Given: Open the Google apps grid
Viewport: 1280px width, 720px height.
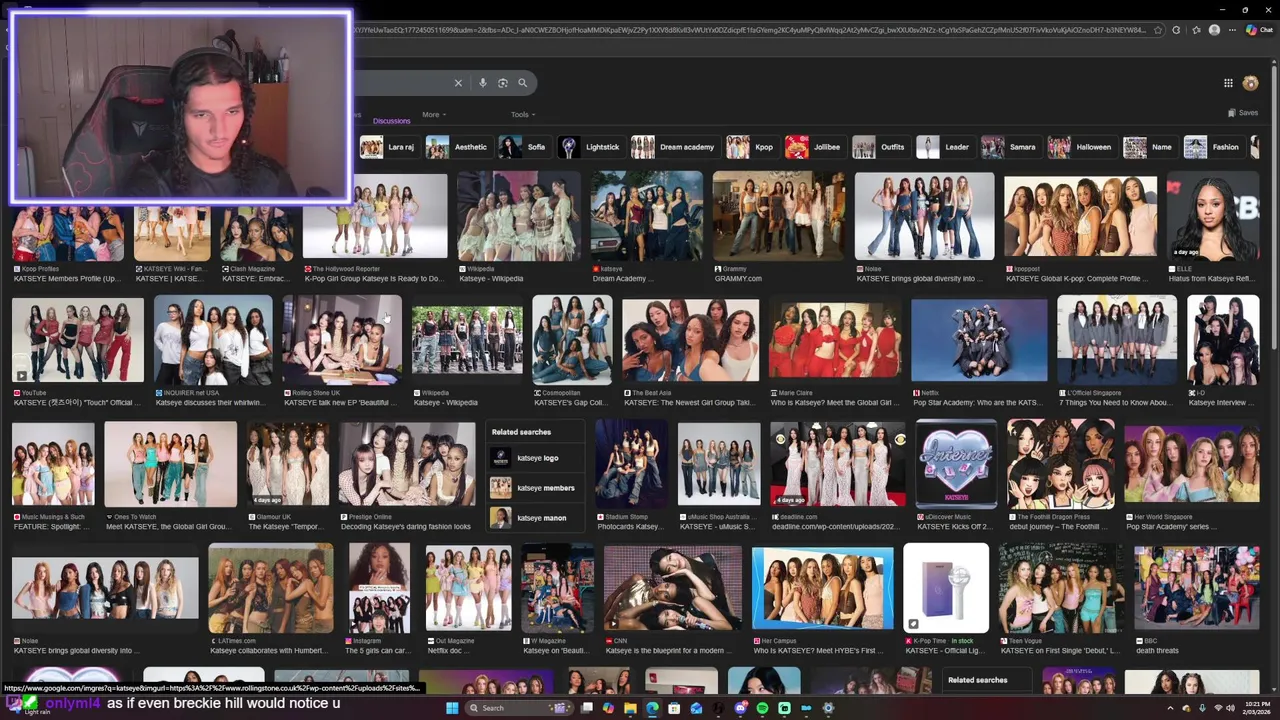Looking at the screenshot, I should 1228,83.
